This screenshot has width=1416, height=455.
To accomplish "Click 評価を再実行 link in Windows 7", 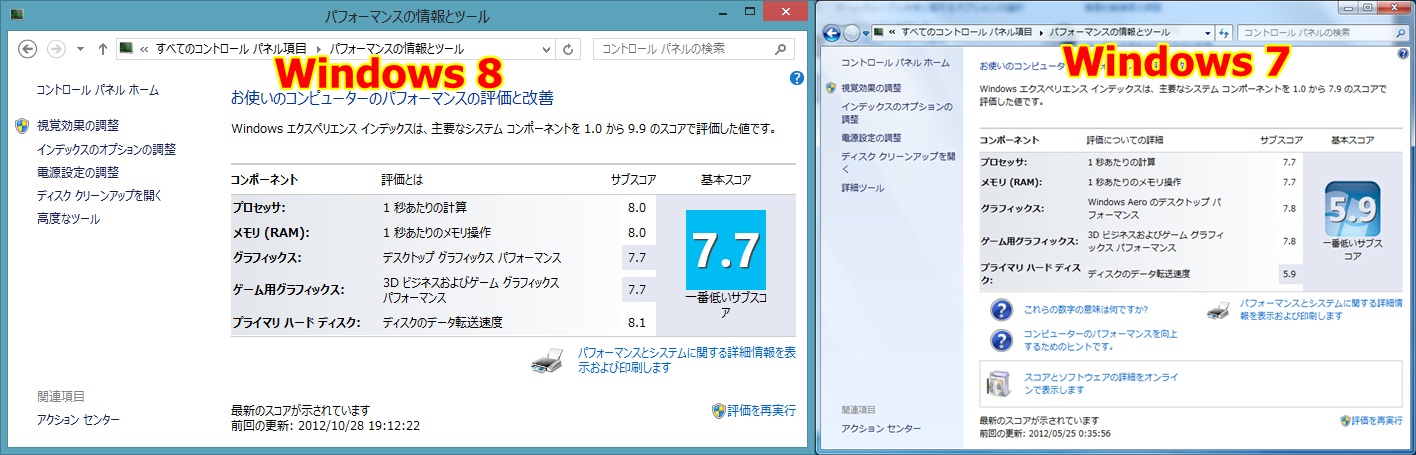I will click(x=1378, y=421).
